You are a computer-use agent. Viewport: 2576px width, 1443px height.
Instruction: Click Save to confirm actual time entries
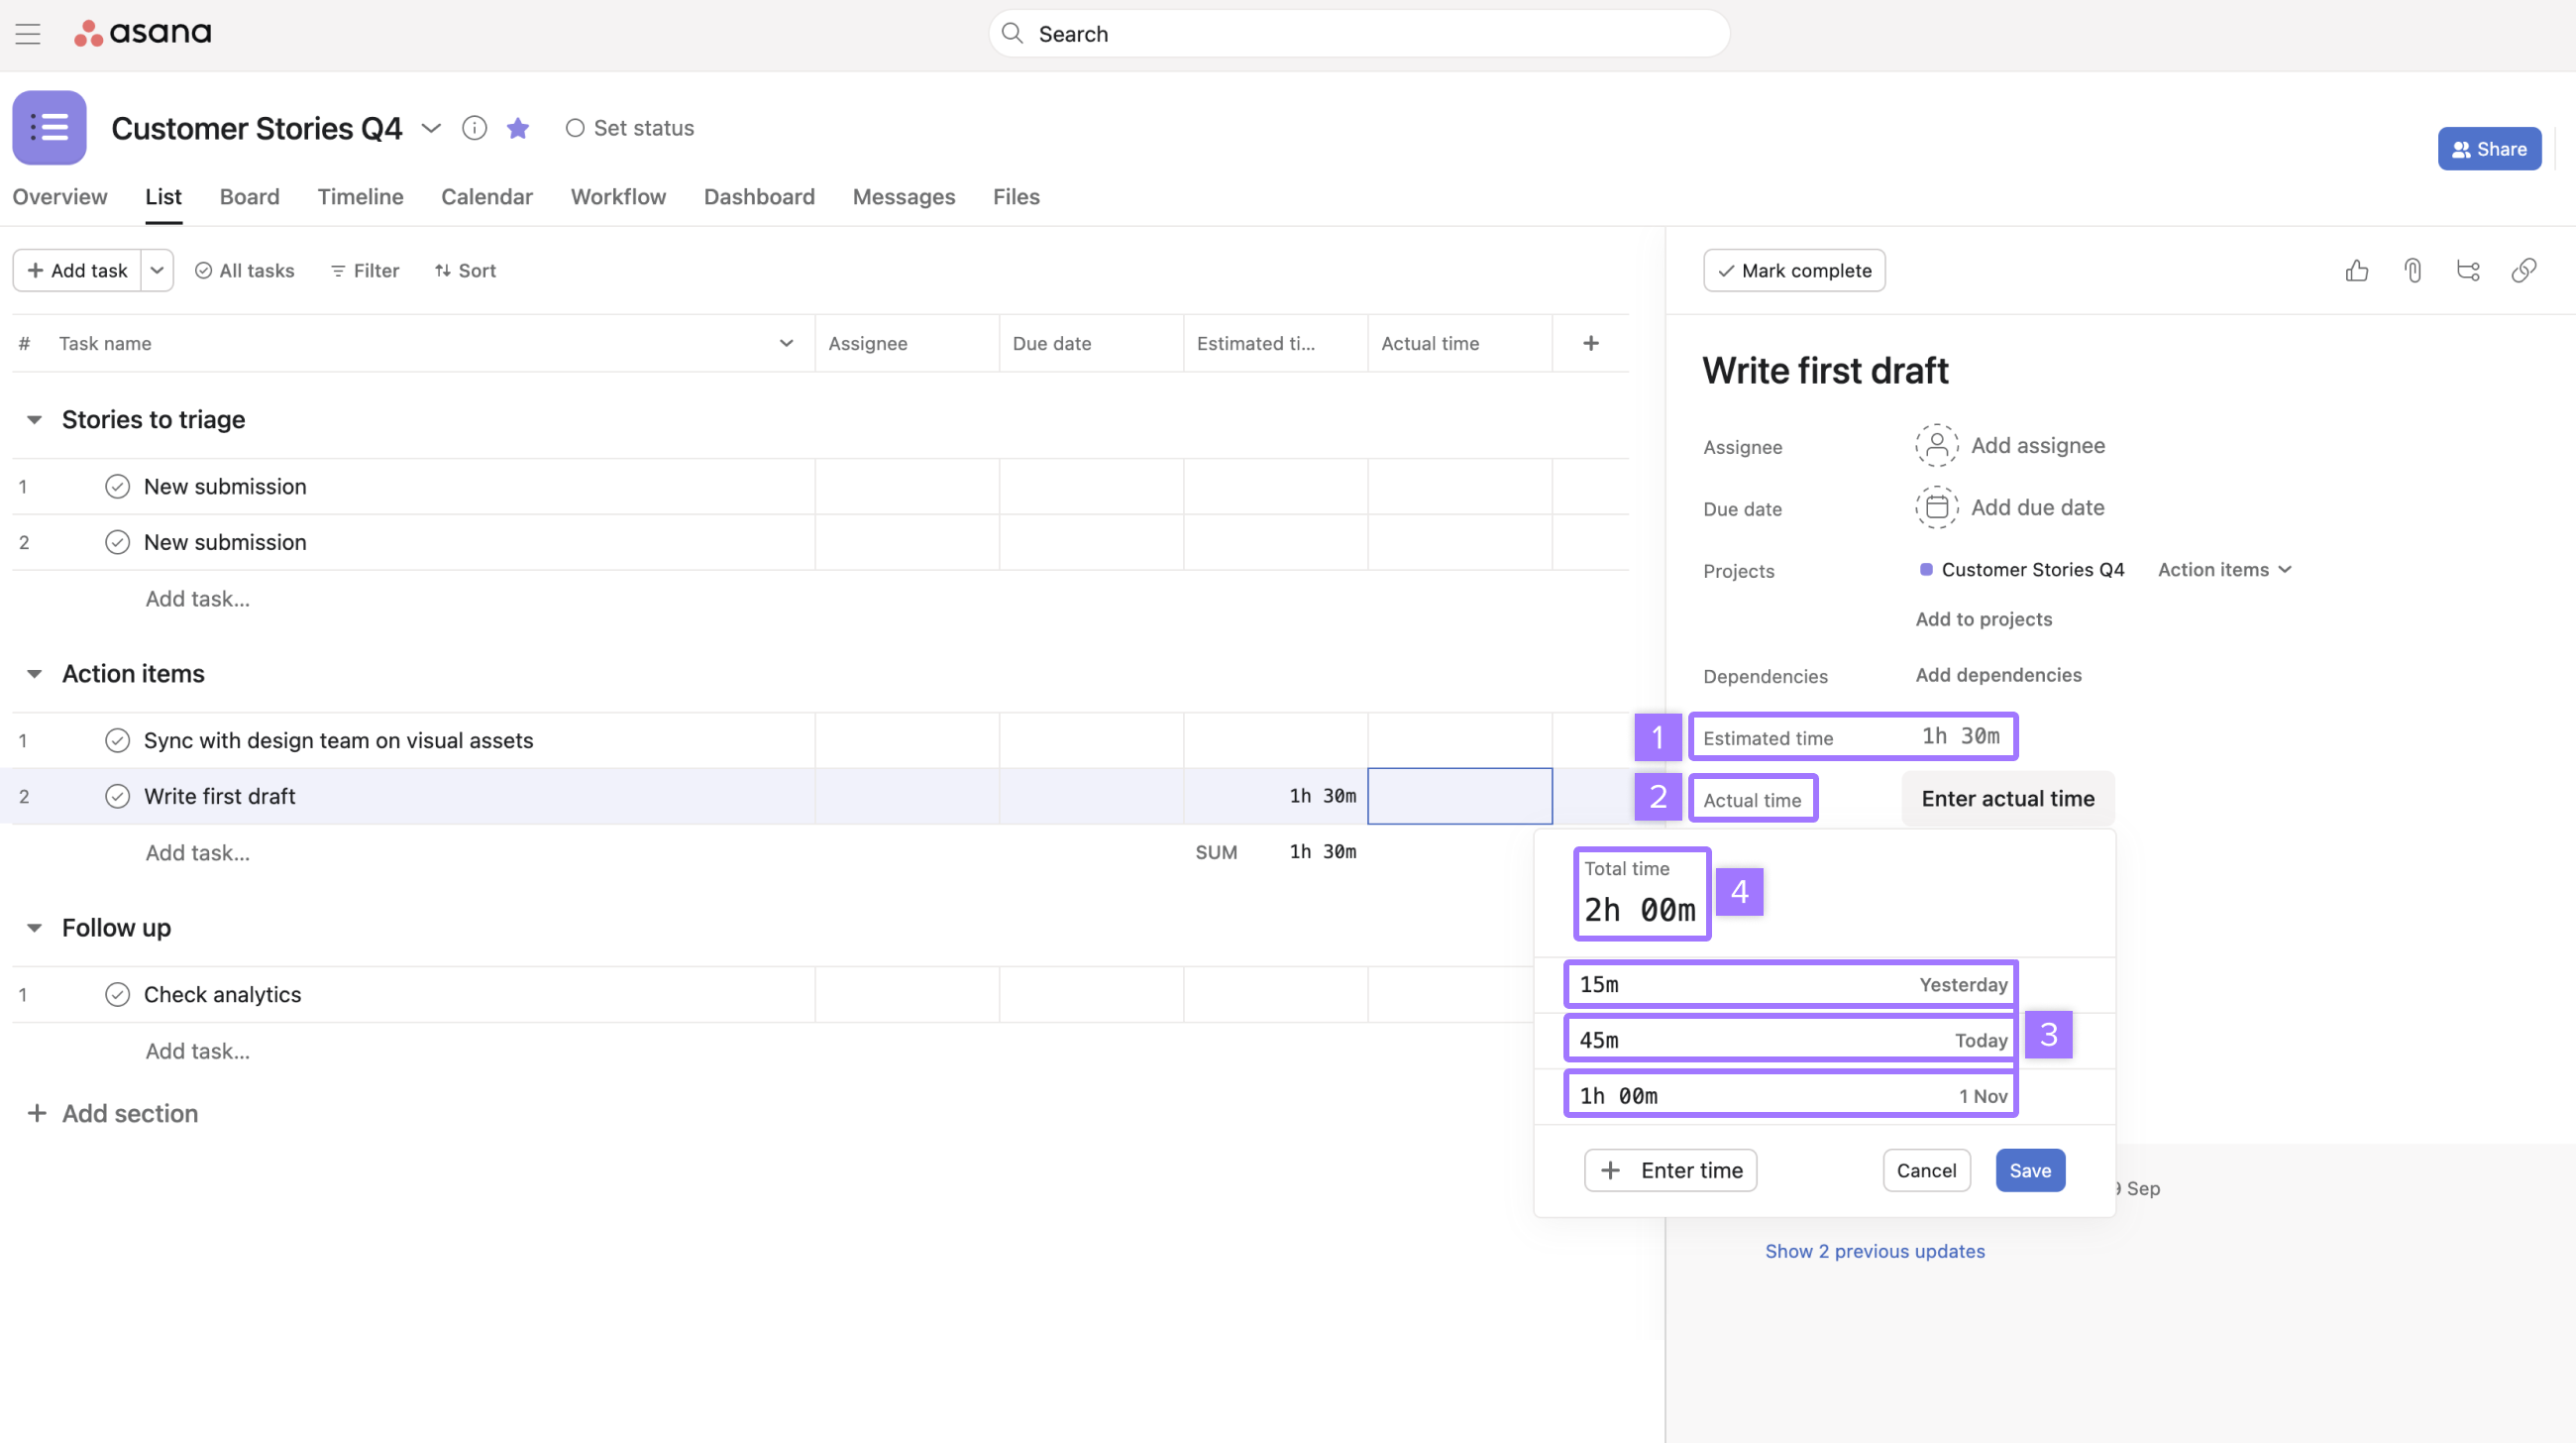(x=2029, y=1170)
